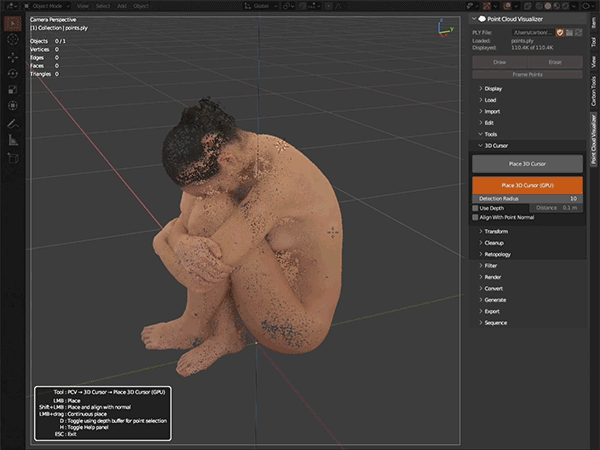This screenshot has height=450, width=600.
Task: Open the Global transform orientation dropdown
Action: 261,6
